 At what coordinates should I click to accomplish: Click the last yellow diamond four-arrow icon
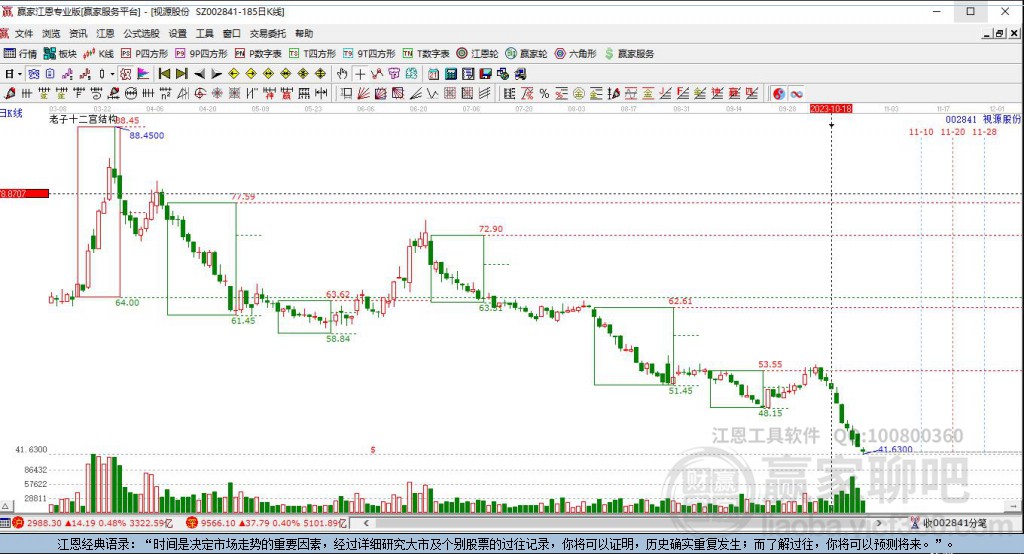[321, 74]
